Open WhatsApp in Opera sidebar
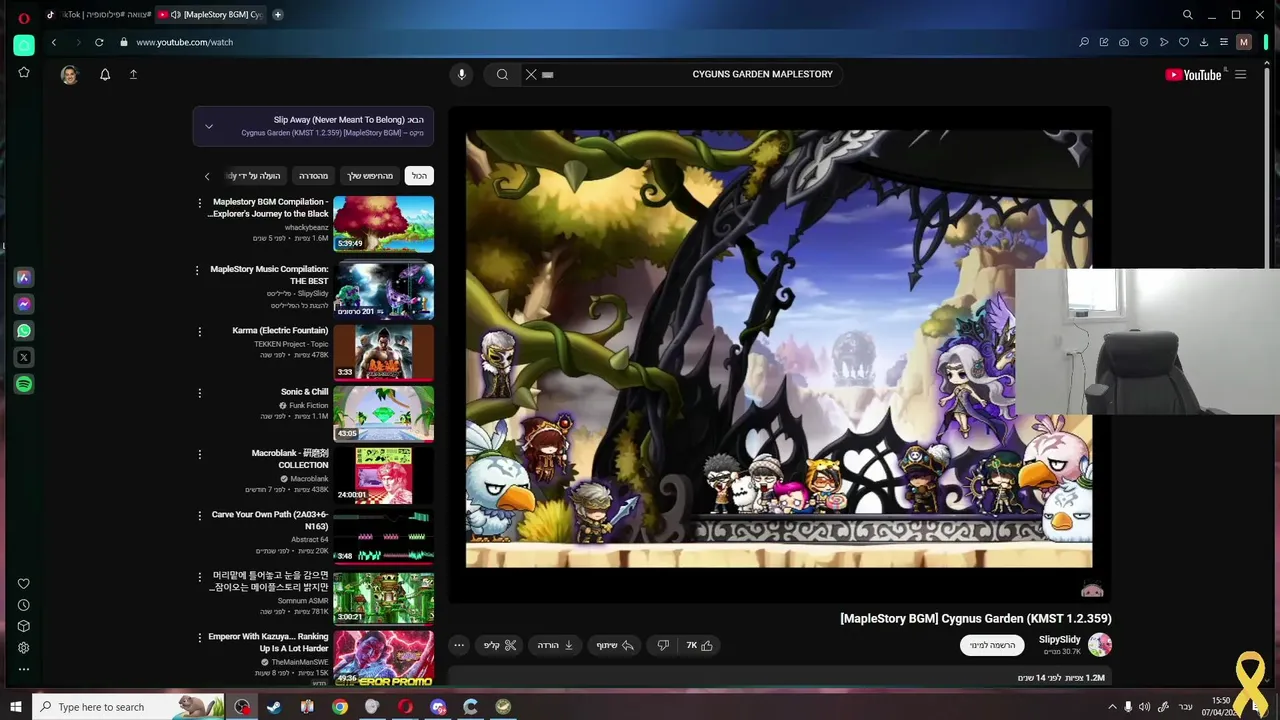1280x720 pixels. coord(24,330)
